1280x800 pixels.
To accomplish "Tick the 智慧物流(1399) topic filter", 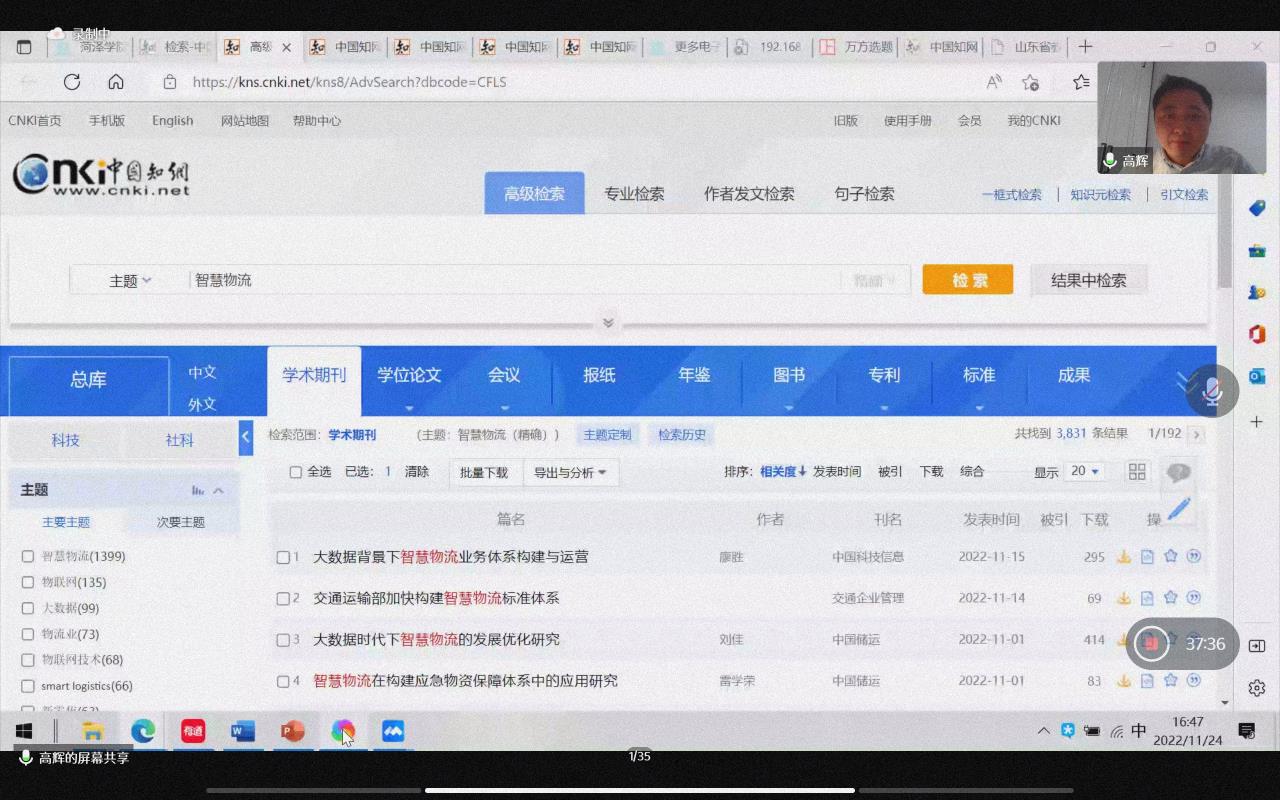I will tap(28, 556).
